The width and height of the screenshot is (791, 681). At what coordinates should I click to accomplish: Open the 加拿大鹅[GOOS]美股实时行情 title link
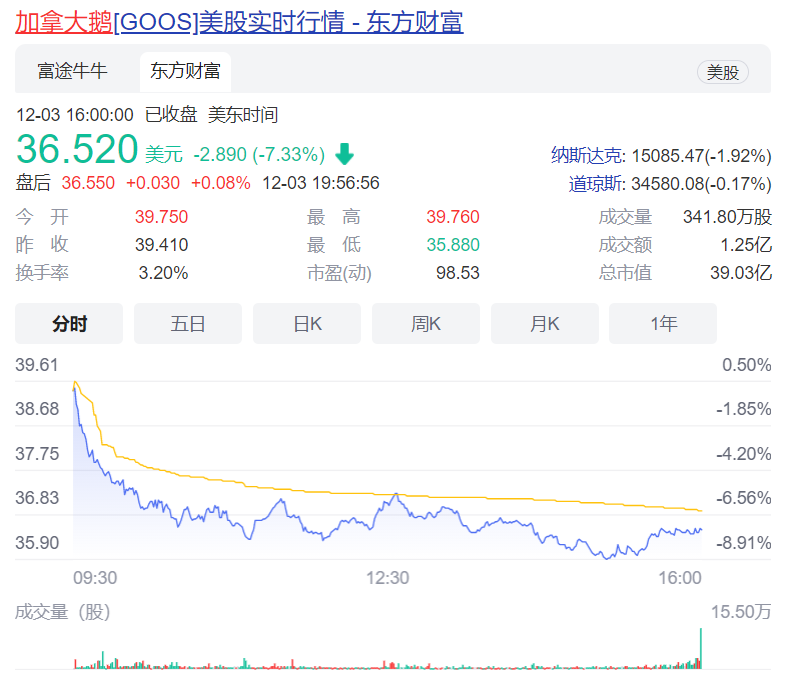[239, 22]
